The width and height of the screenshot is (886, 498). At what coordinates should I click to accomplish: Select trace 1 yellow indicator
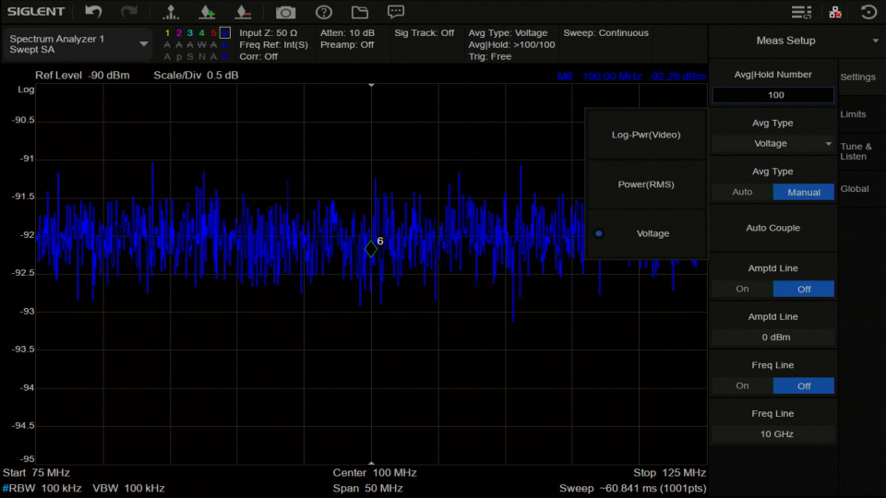pyautogui.click(x=167, y=33)
